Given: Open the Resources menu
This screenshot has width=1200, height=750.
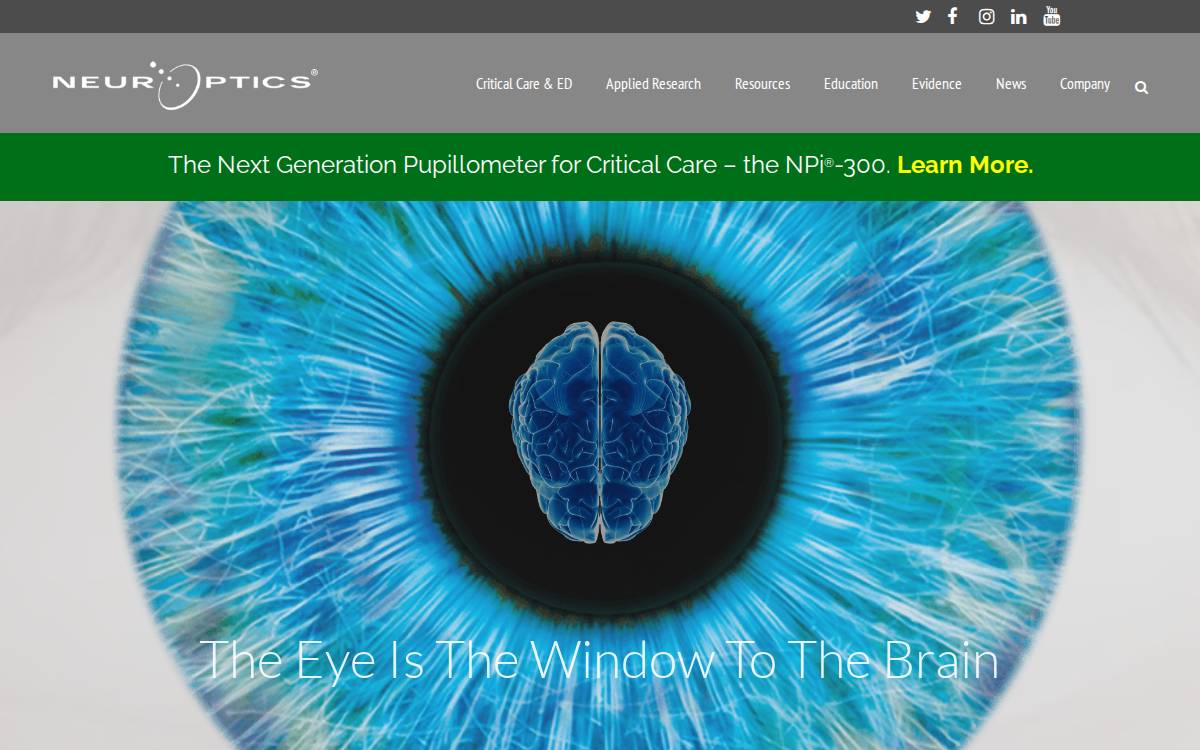Looking at the screenshot, I should tap(762, 84).
